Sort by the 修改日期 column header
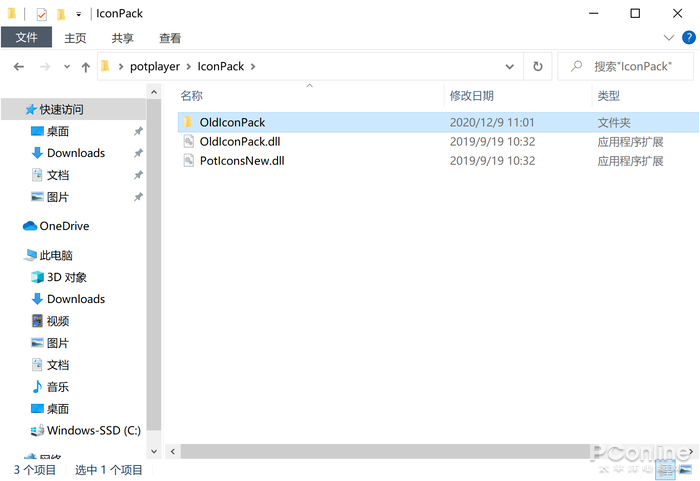This screenshot has height=481, width=700. (471, 96)
